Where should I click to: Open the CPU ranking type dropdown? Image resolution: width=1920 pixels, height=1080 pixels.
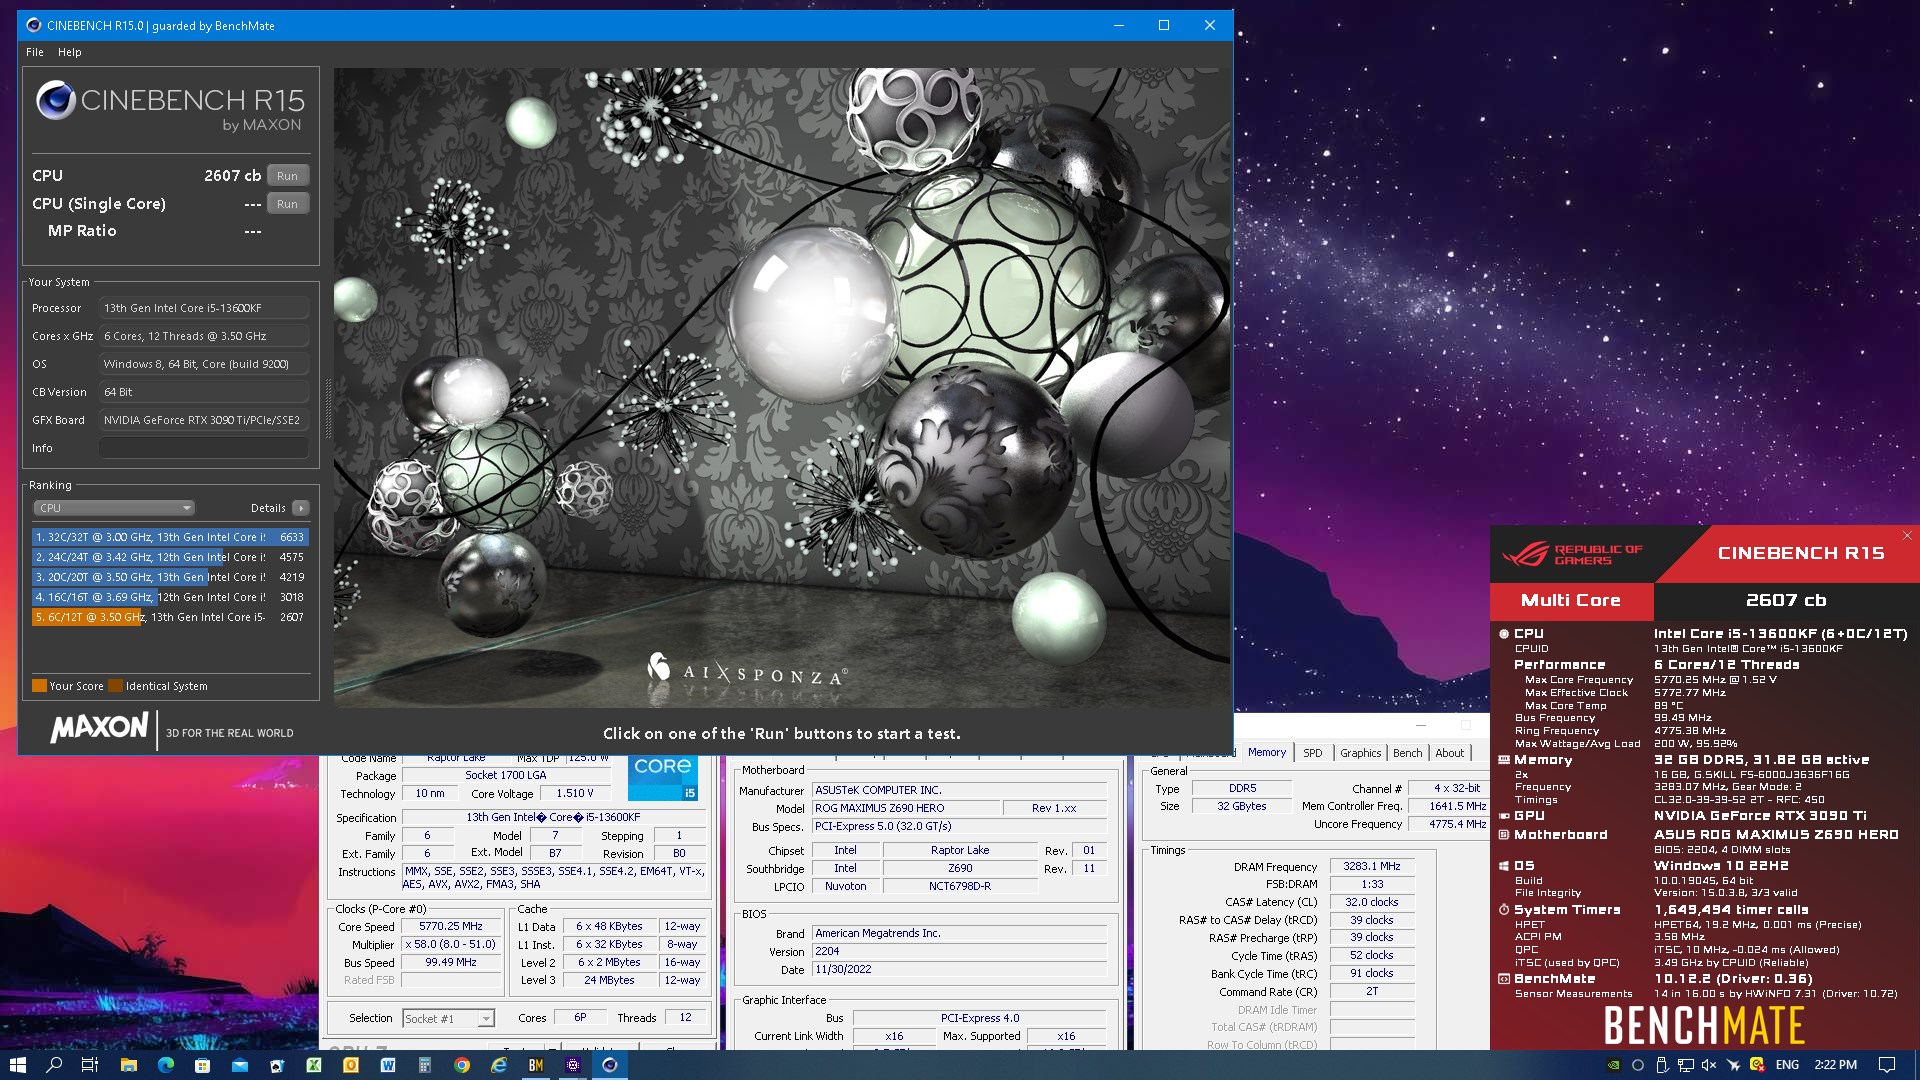pyautogui.click(x=115, y=508)
